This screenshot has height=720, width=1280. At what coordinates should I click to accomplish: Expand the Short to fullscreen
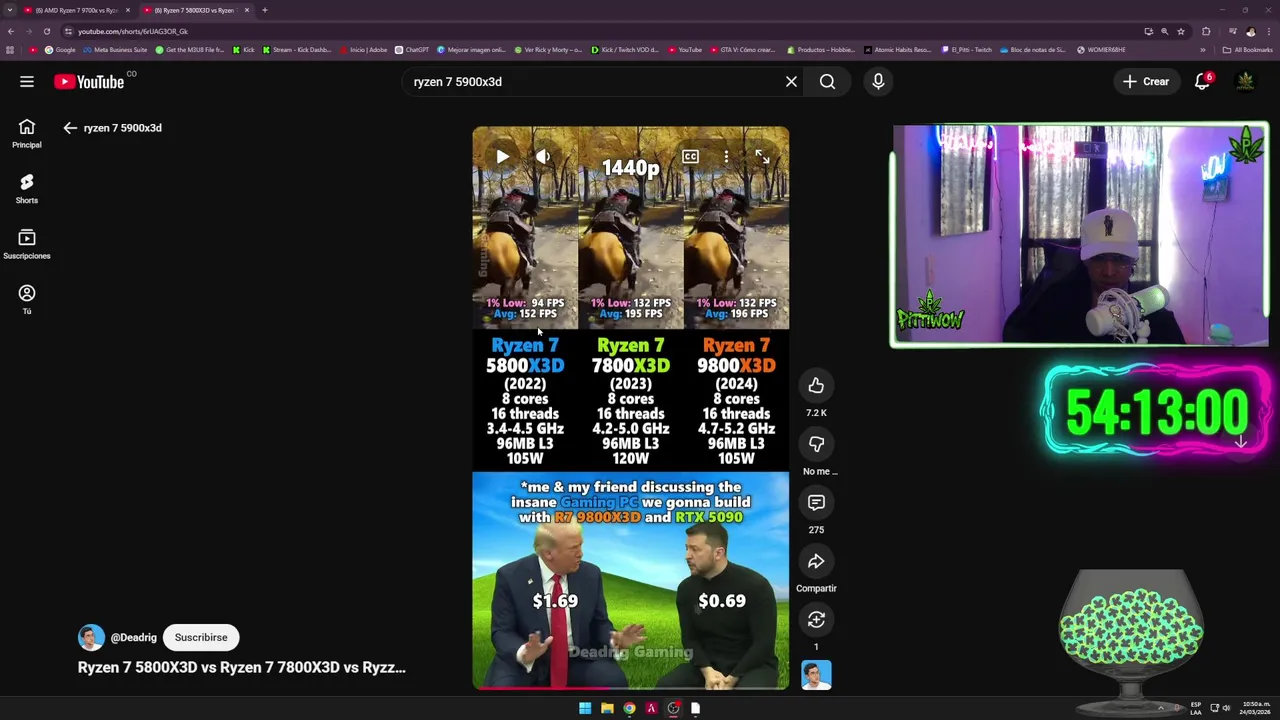(x=762, y=157)
